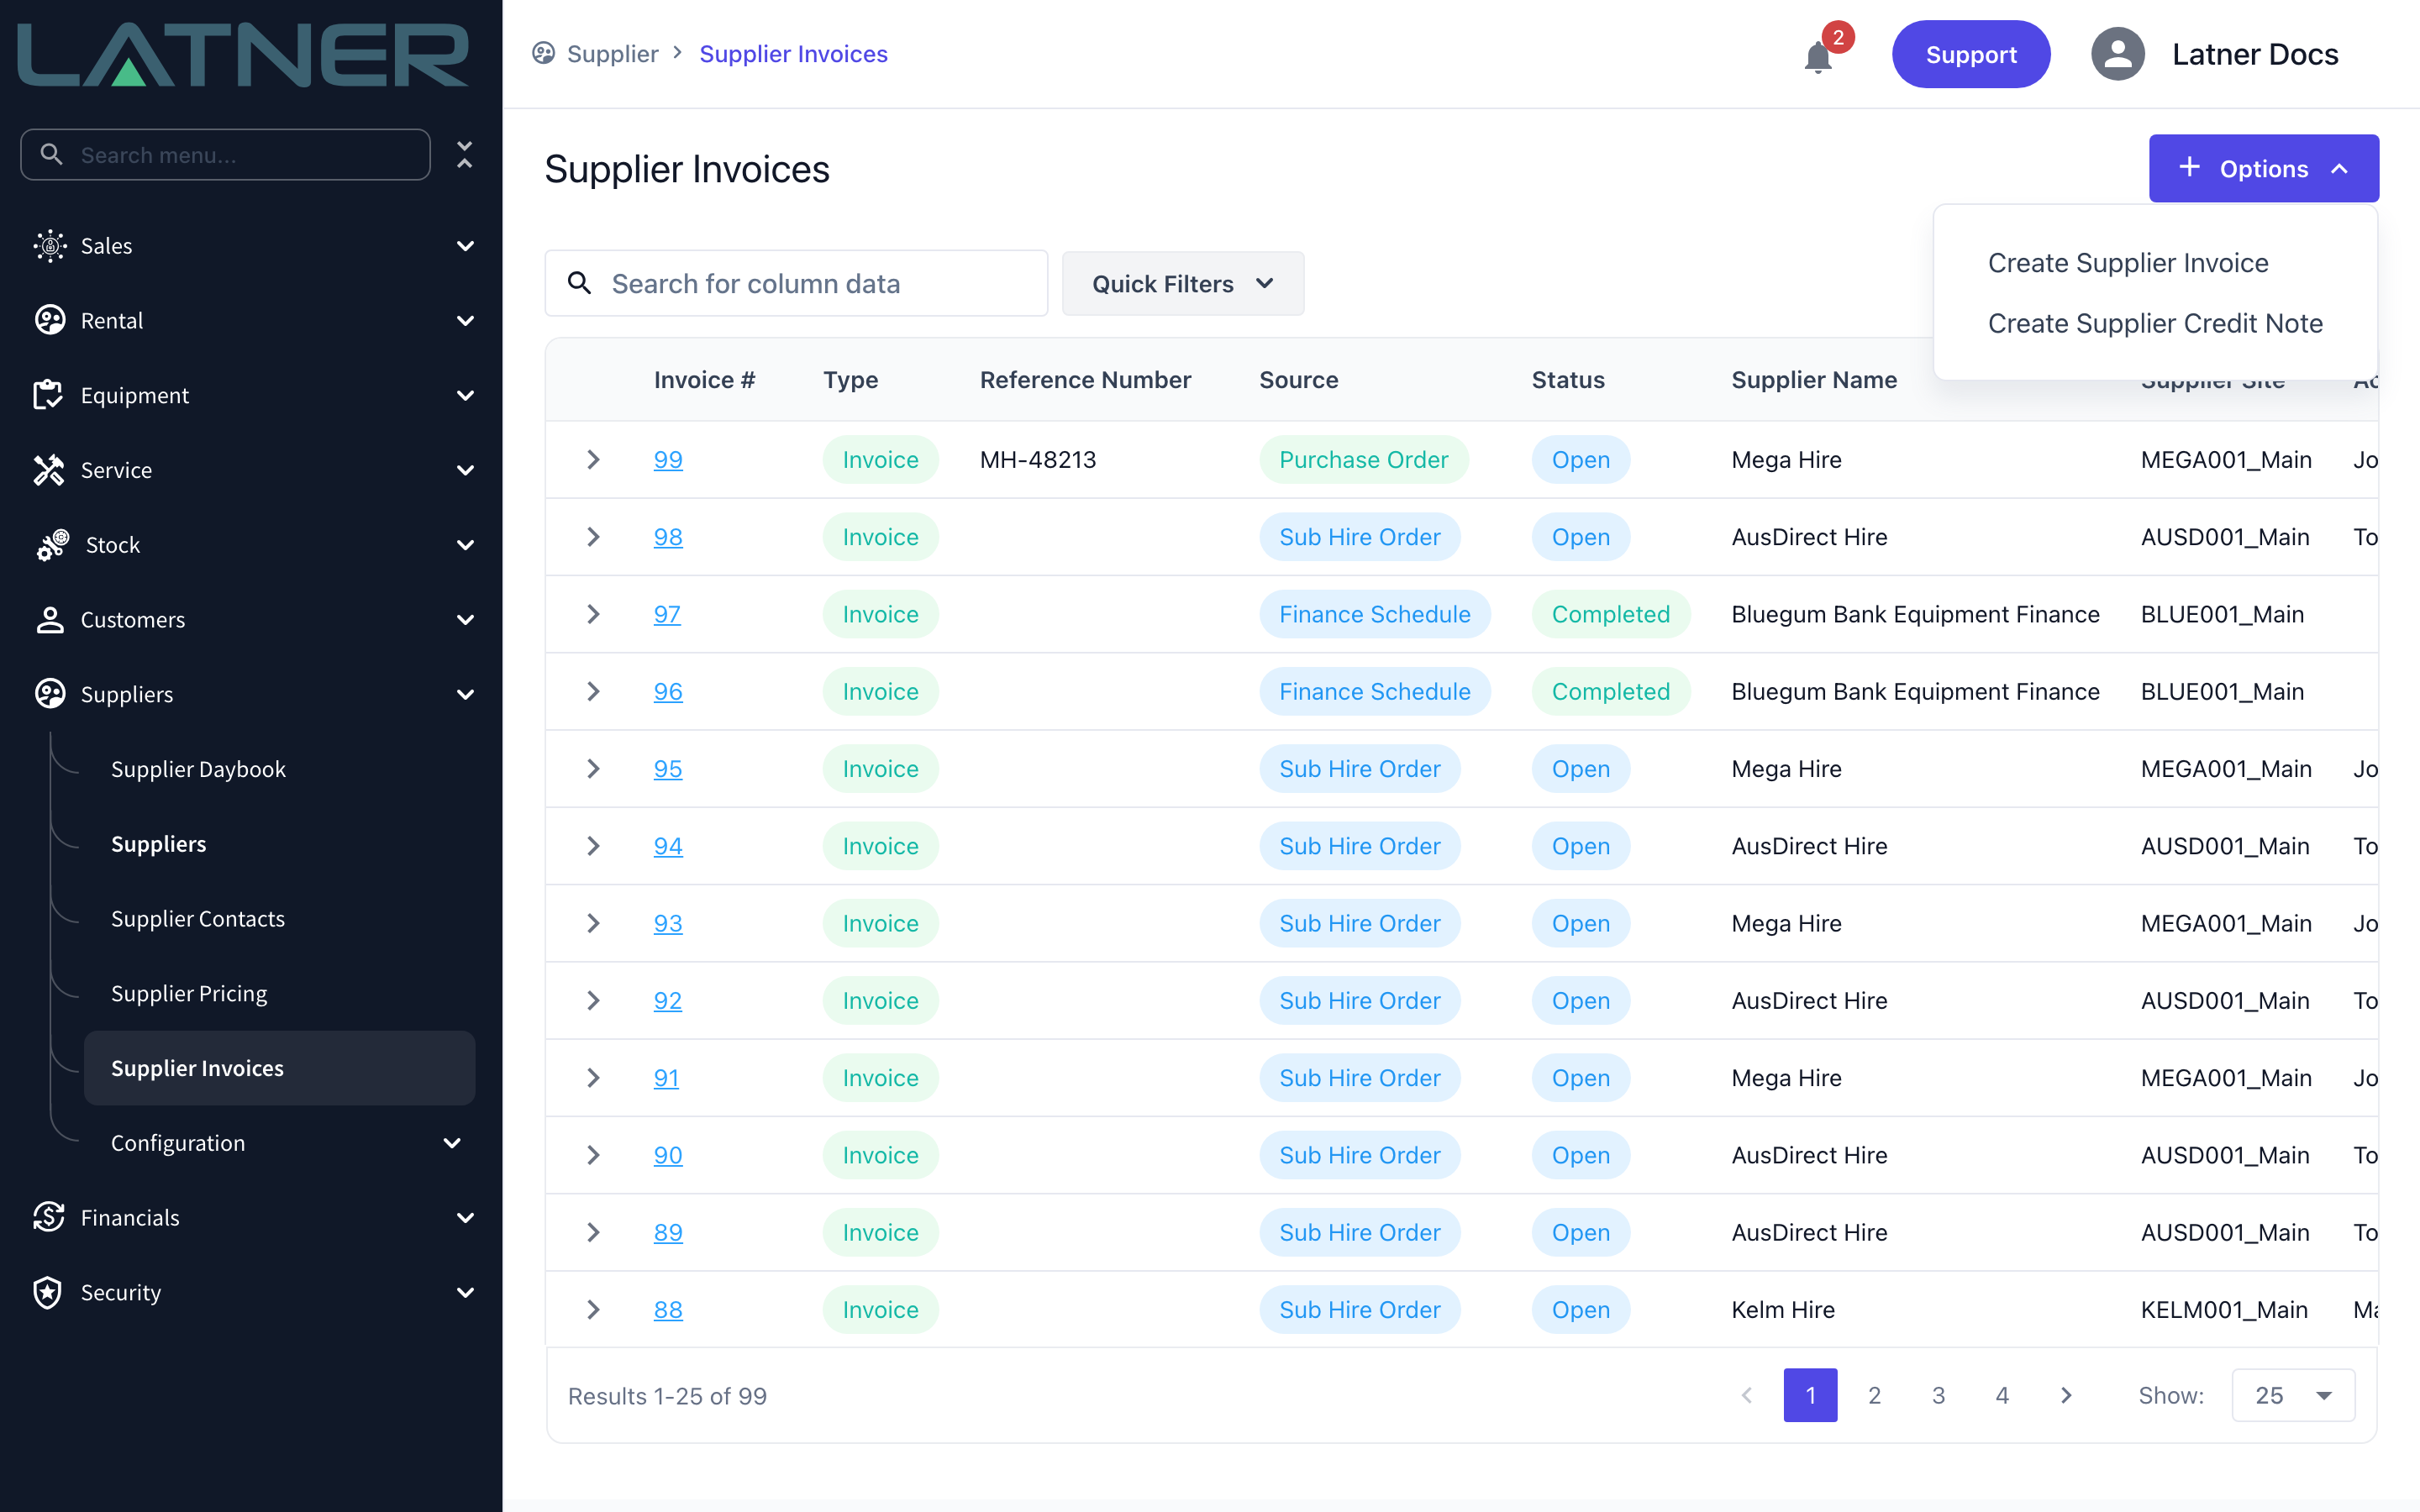Click the Reference Number column header
This screenshot has width=2420, height=1512.
coord(1085,380)
